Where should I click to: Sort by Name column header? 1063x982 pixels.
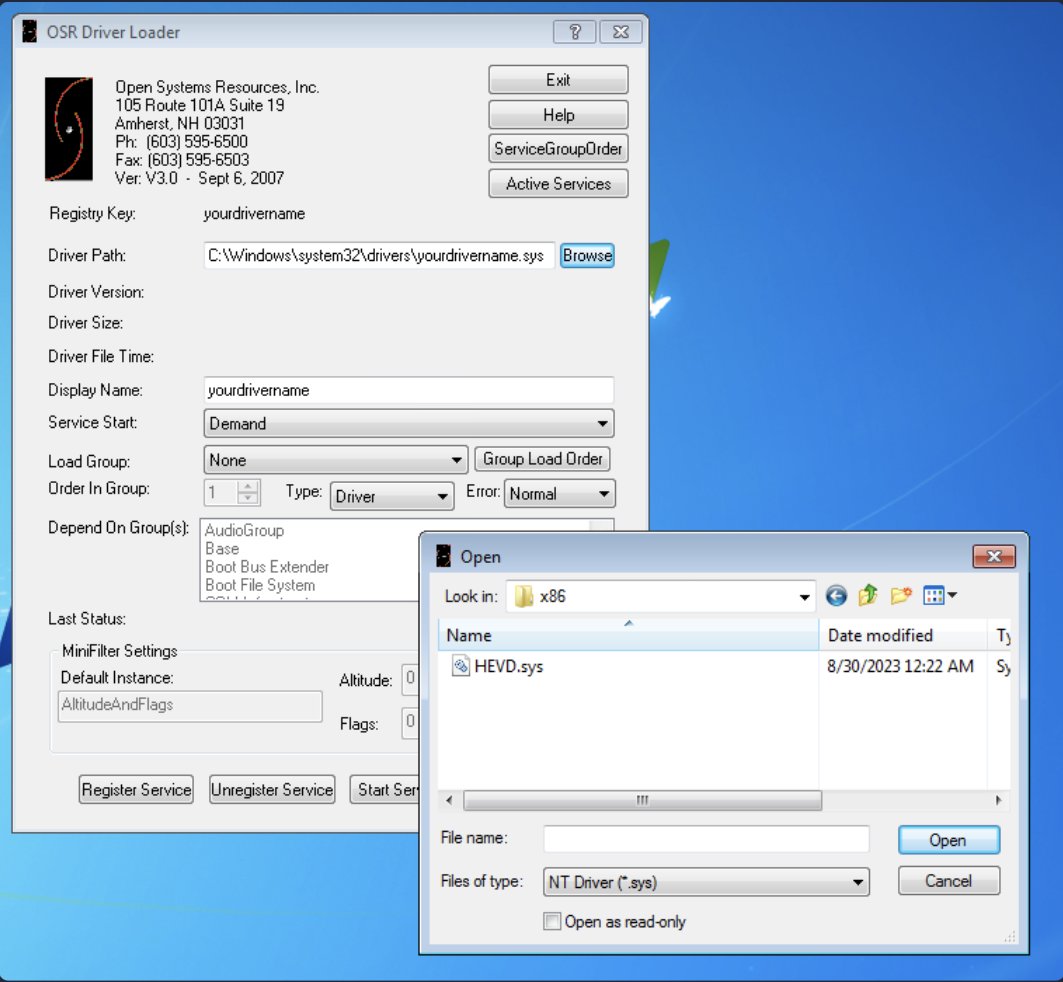pyautogui.click(x=628, y=636)
